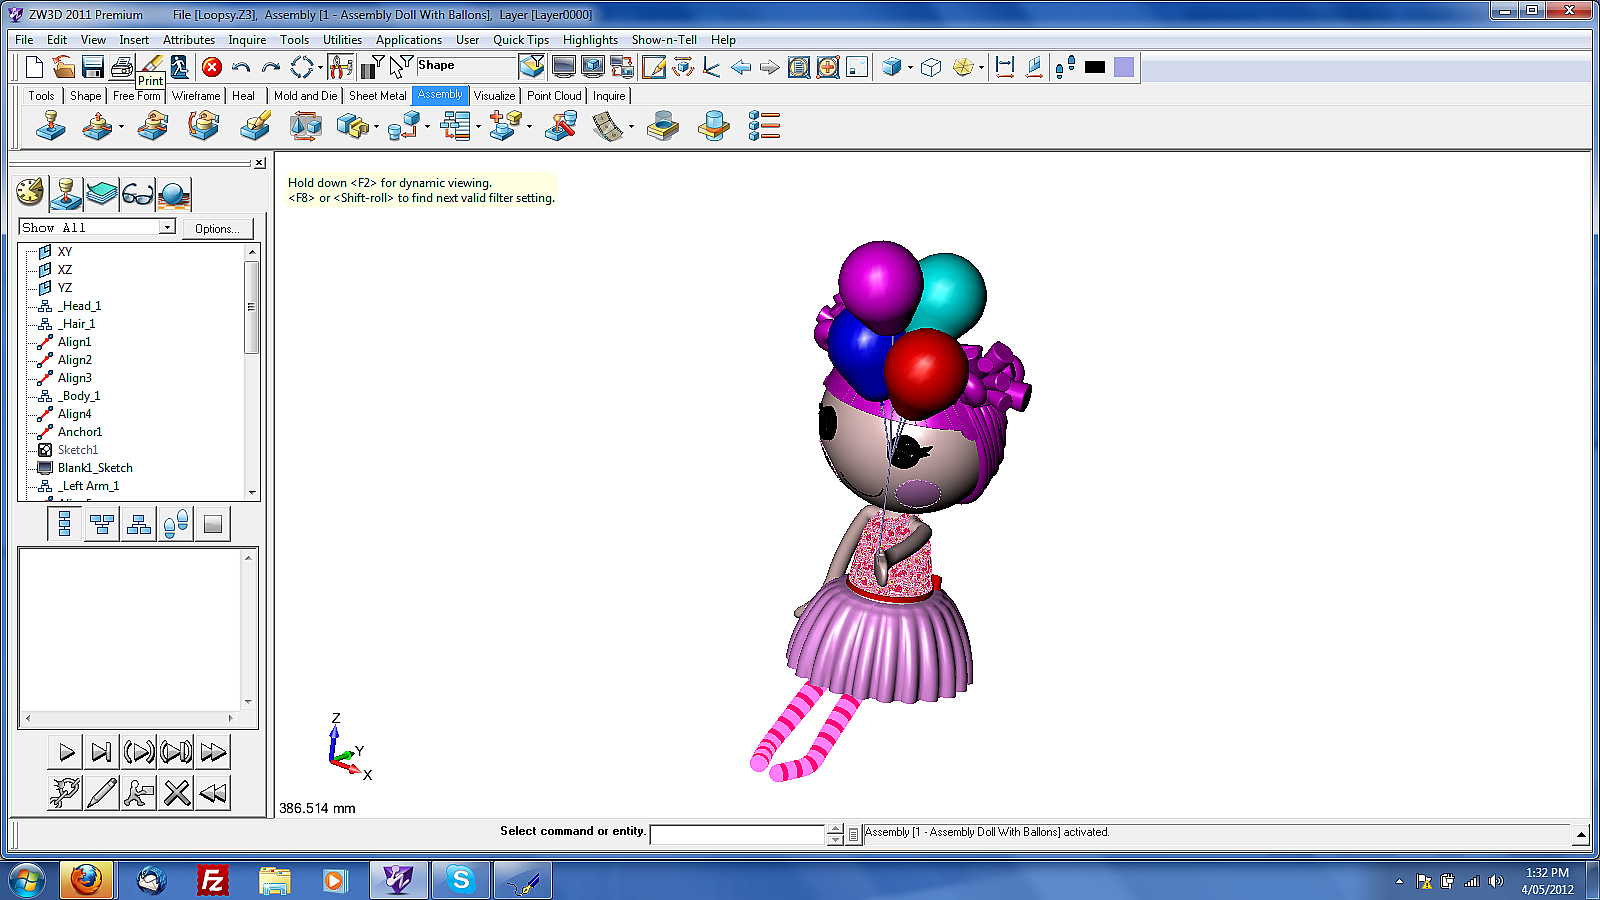Open the Attributes menu
The width and height of the screenshot is (1600, 900).
click(x=189, y=40)
